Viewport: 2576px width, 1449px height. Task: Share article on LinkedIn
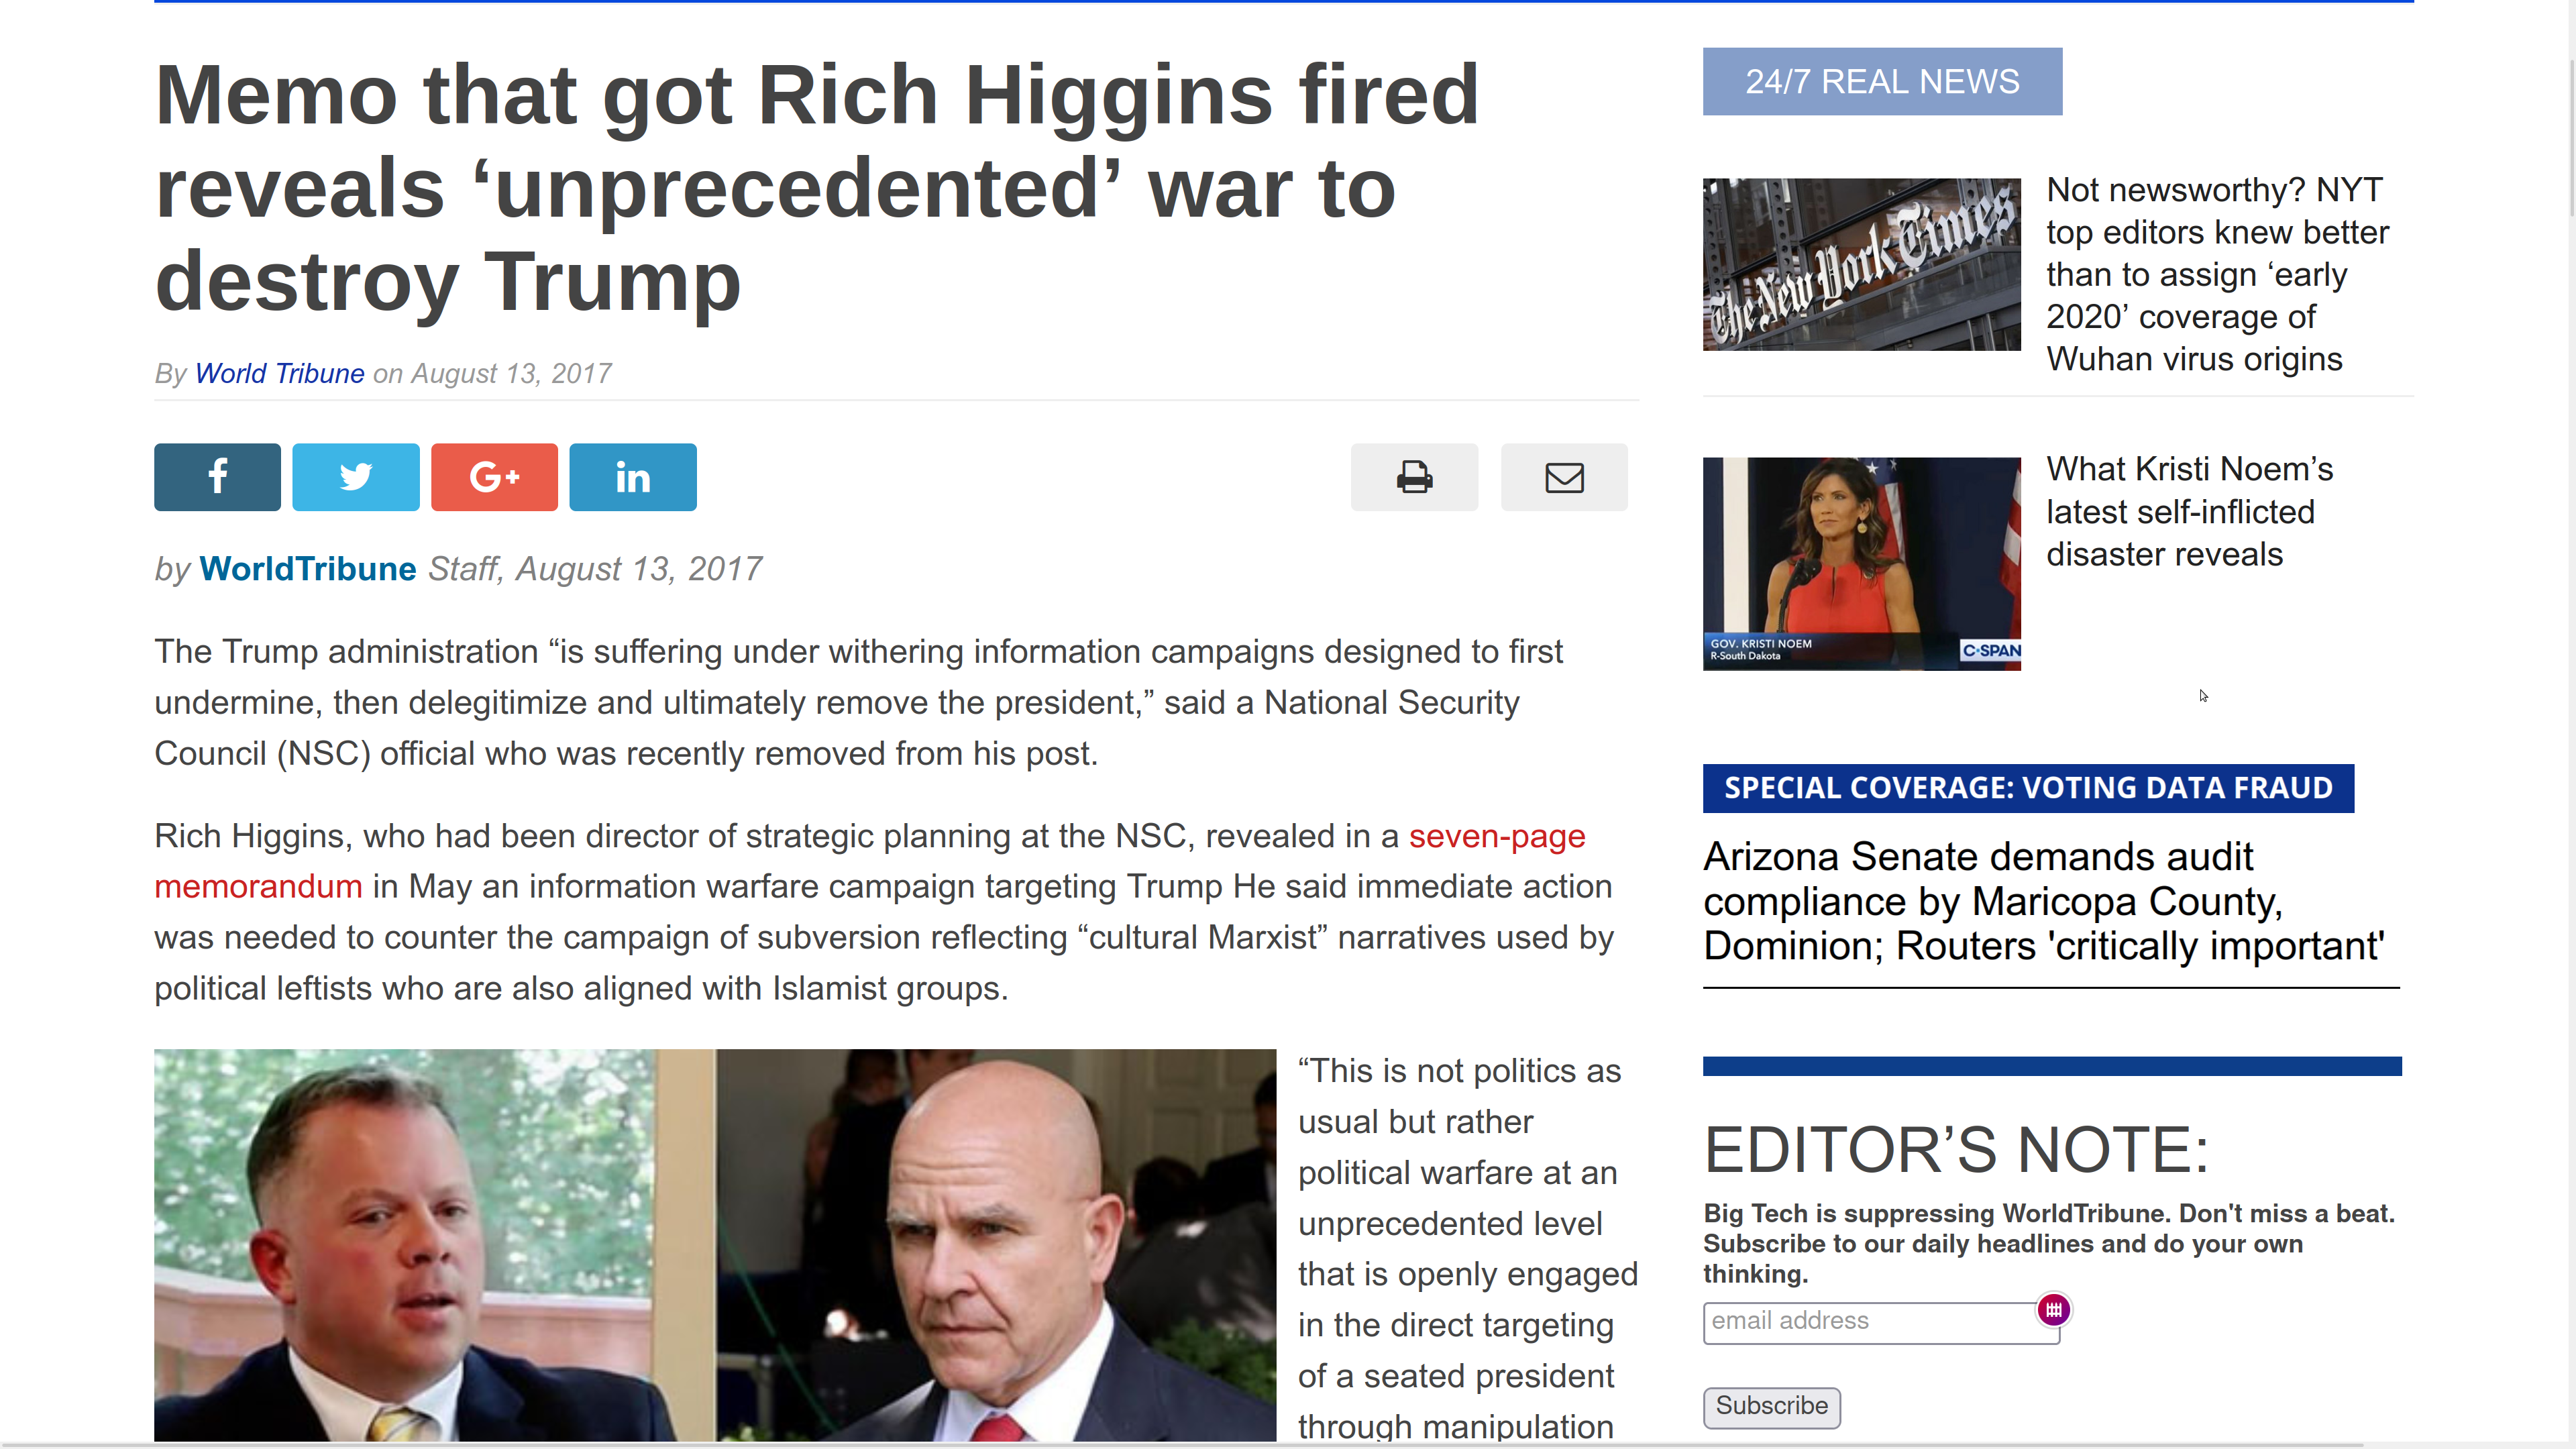(633, 477)
